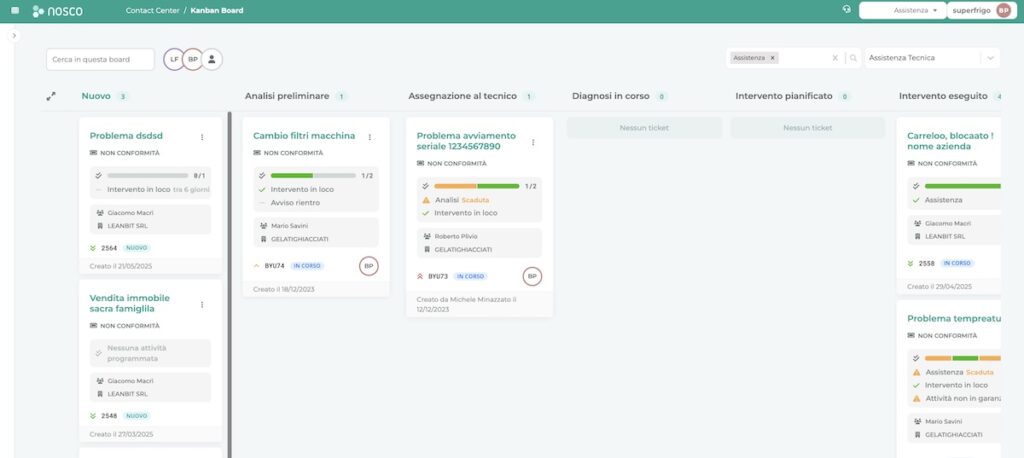Expand the left sidebar with chevron
The height and width of the screenshot is (458, 1024).
(x=14, y=36)
